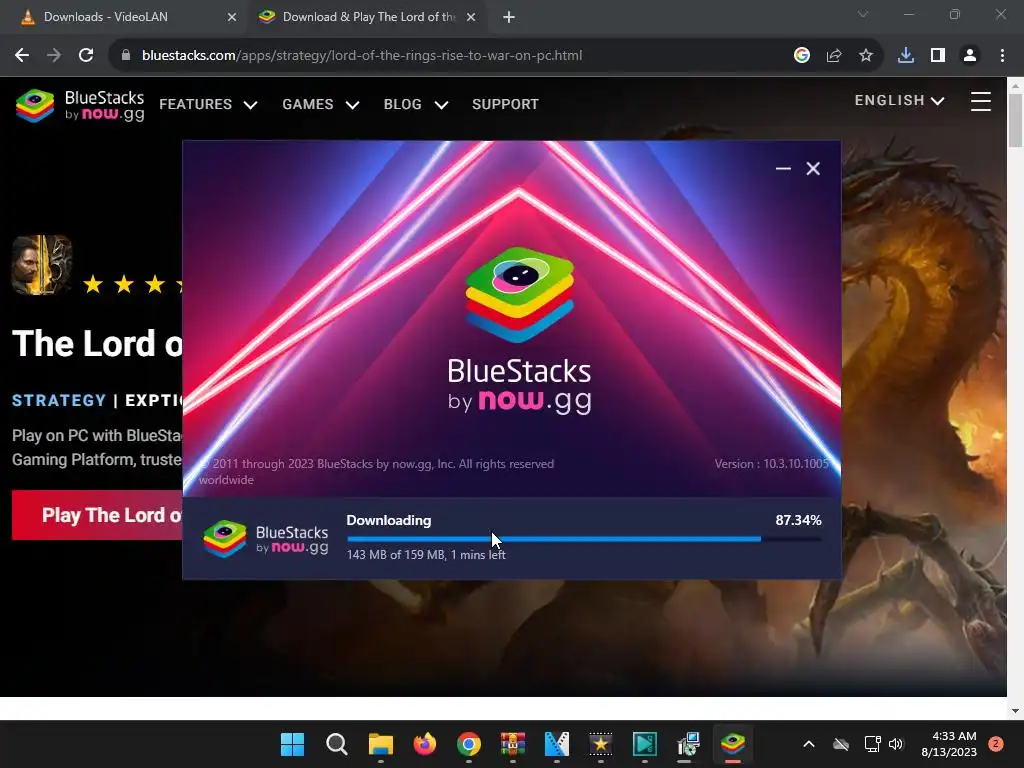Close the Downloads - VideoLAN tab
The image size is (1024, 768).
click(x=232, y=17)
